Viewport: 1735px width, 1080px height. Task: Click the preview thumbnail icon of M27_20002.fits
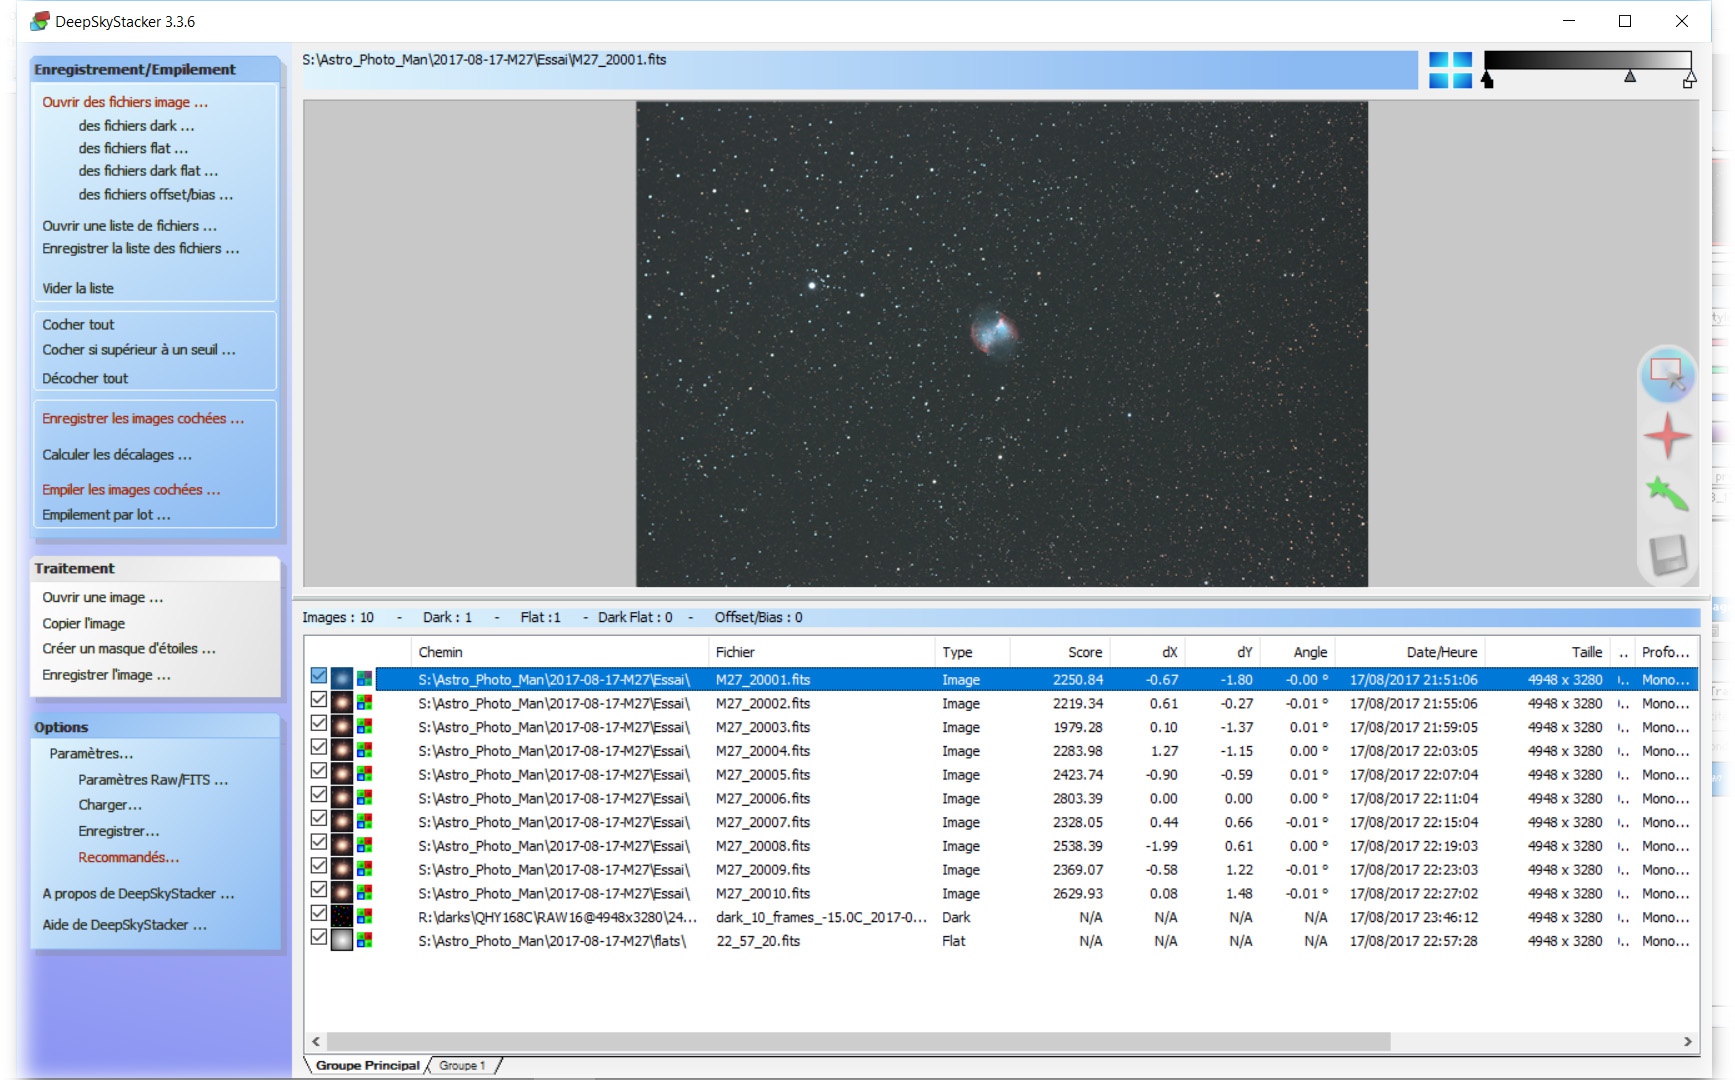pos(342,703)
